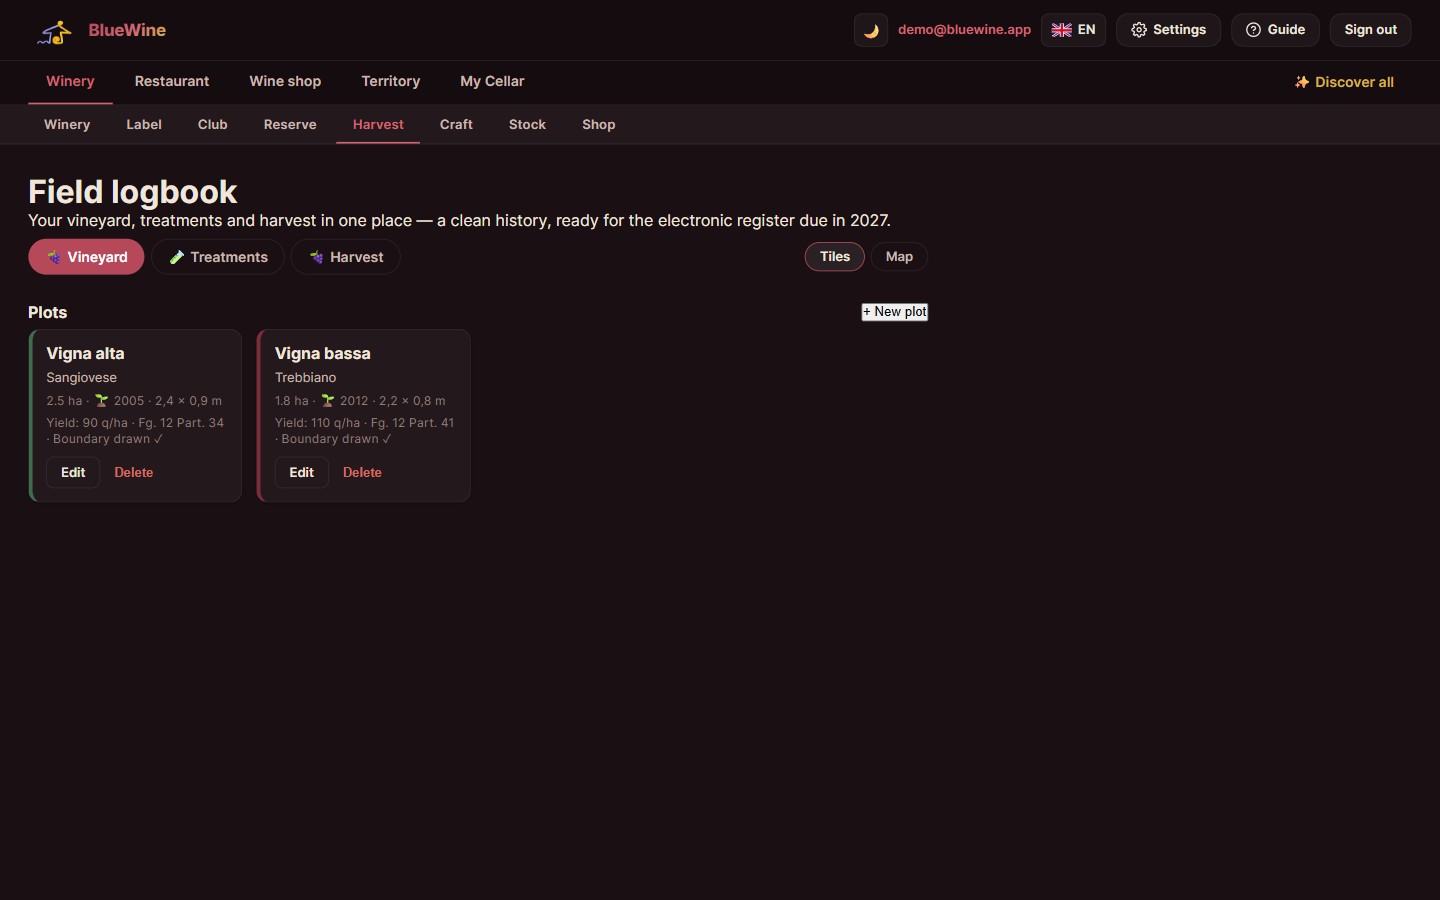This screenshot has height=900, width=1440.
Task: Show the Treatments logbook
Action: click(218, 257)
